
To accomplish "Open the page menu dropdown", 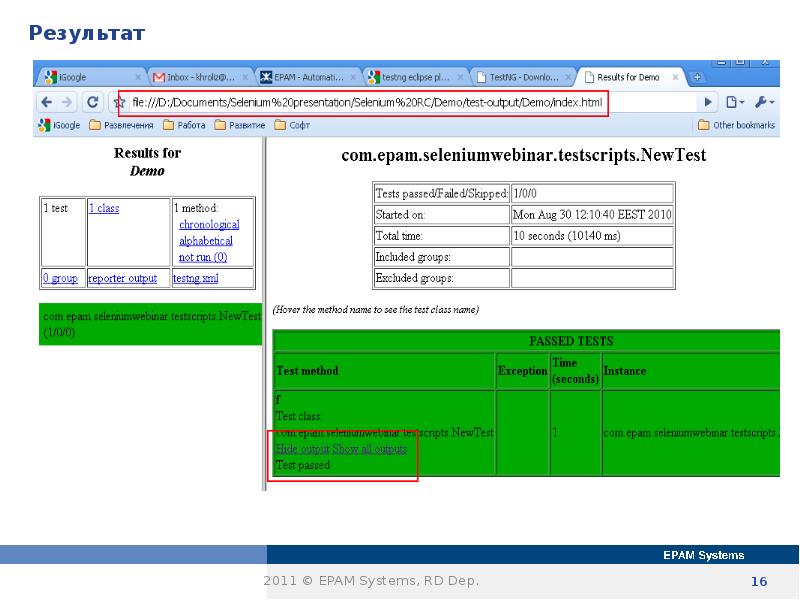I will click(735, 102).
